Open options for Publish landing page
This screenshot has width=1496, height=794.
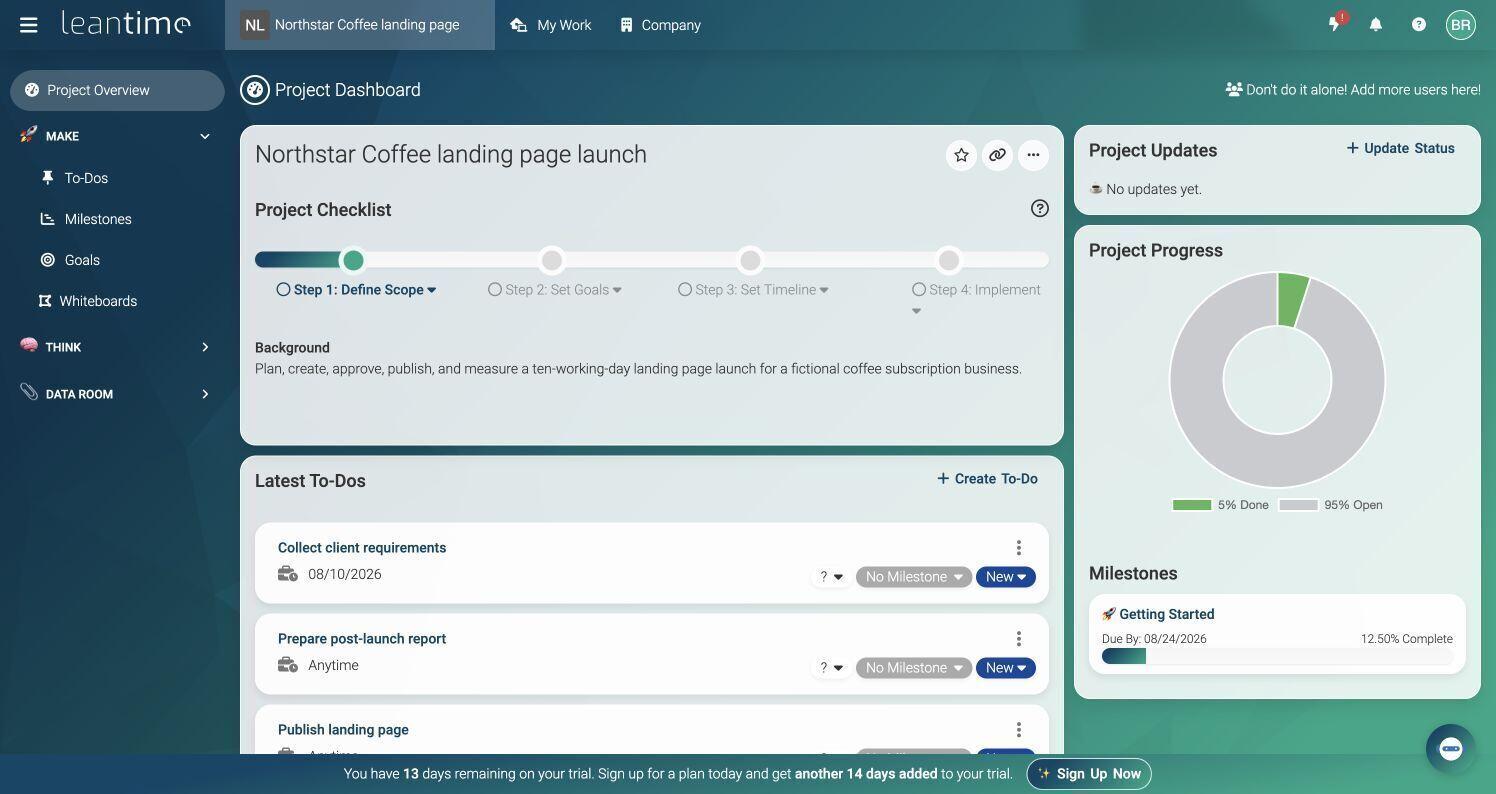(1018, 730)
